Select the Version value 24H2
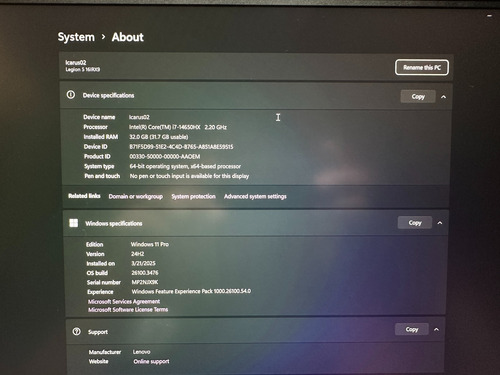Screen dimensions: 500x375 [x=138, y=254]
